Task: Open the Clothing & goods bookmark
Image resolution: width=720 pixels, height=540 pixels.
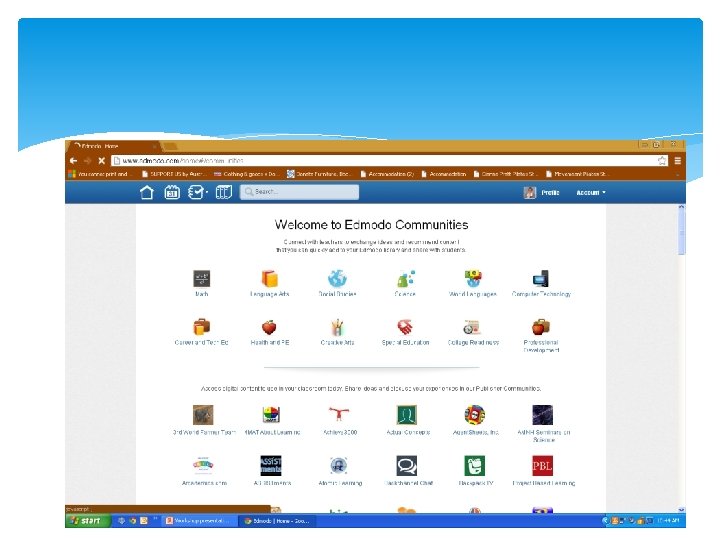Action: 245,174
